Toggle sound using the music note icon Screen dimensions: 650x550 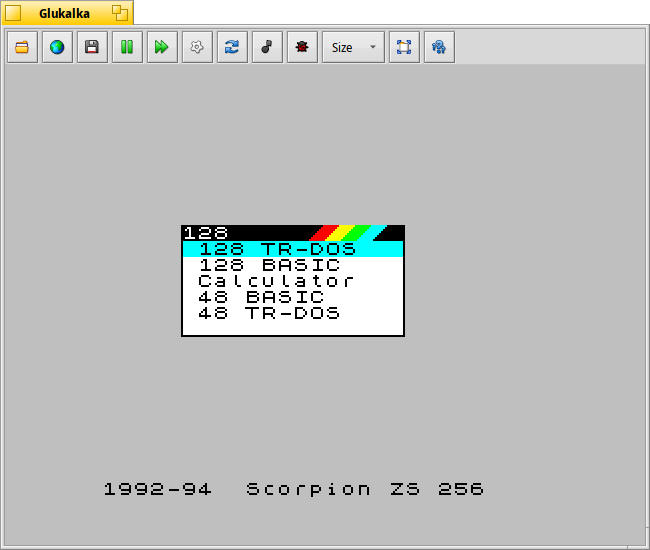267,47
